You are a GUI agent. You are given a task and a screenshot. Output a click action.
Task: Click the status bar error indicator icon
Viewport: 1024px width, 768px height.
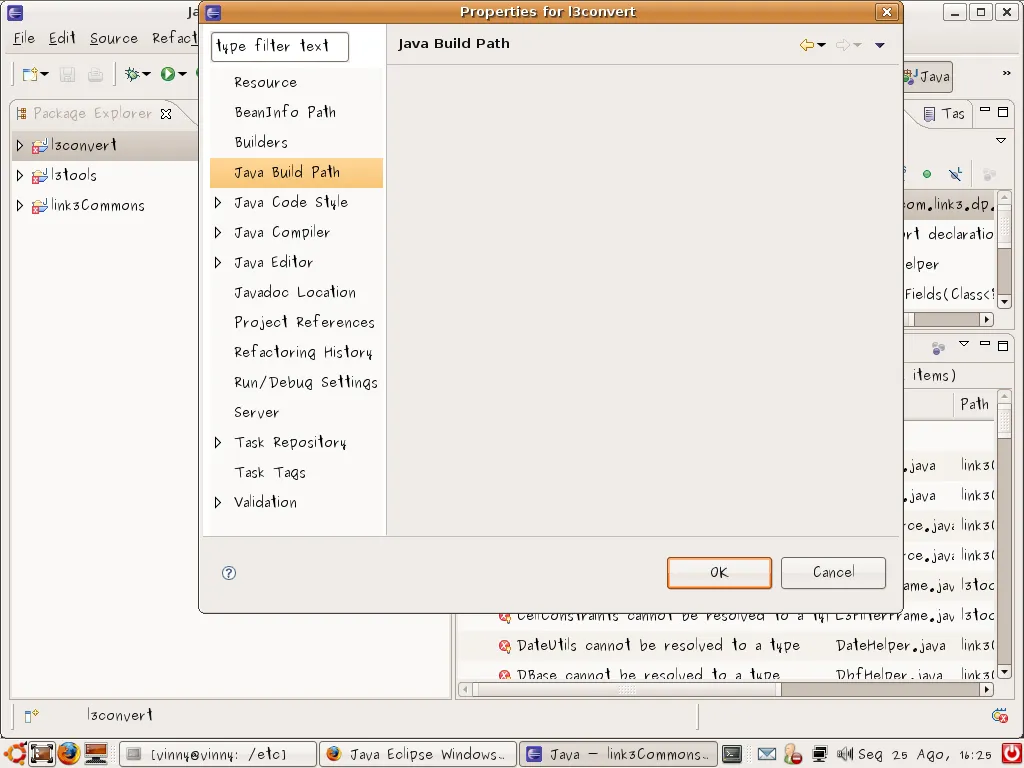pyautogui.click(x=999, y=716)
